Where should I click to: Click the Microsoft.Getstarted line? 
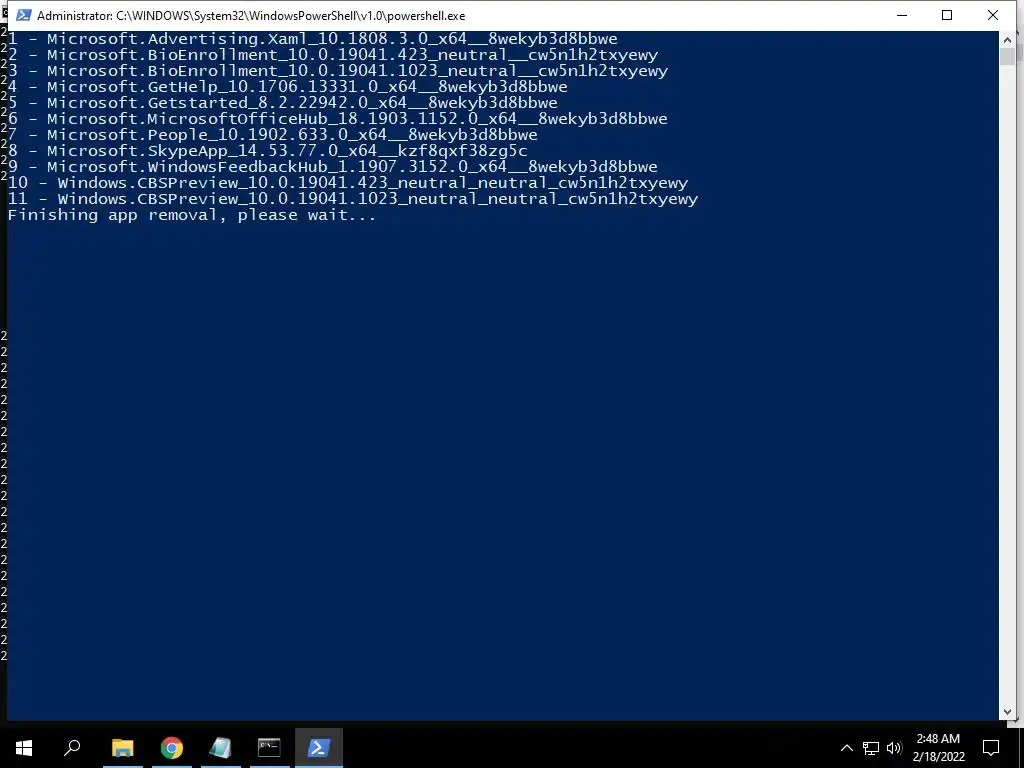[x=282, y=103]
